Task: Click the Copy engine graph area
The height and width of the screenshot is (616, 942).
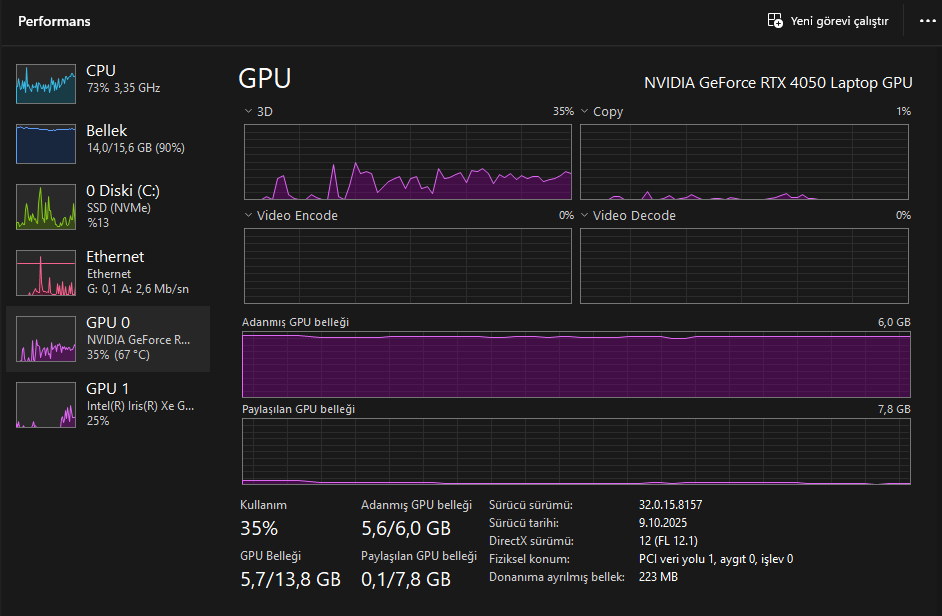Action: [744, 162]
